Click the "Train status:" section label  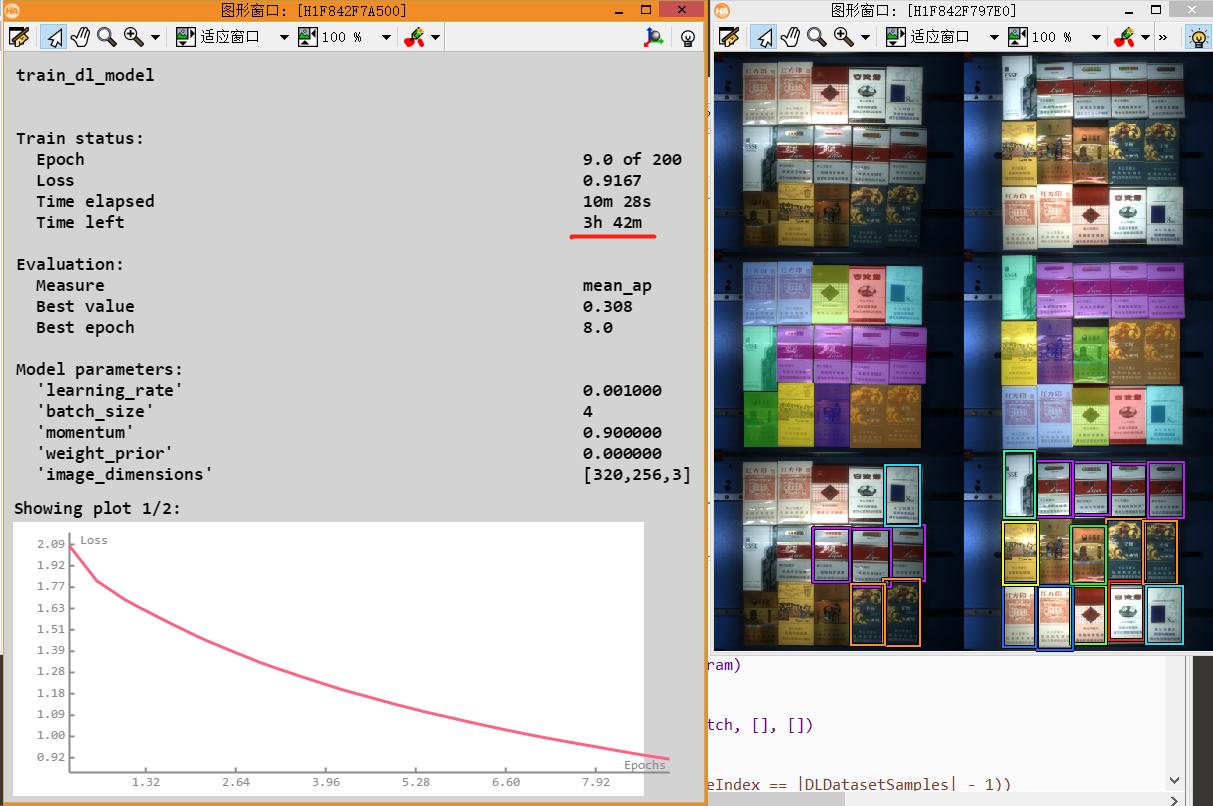tap(80, 138)
